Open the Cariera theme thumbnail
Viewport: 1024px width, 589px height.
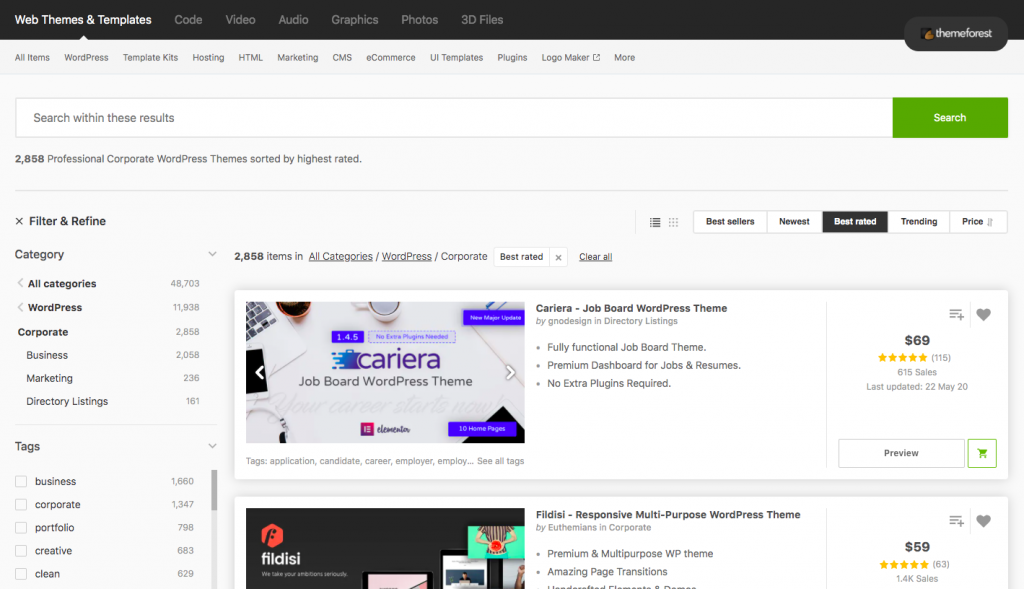coord(385,372)
